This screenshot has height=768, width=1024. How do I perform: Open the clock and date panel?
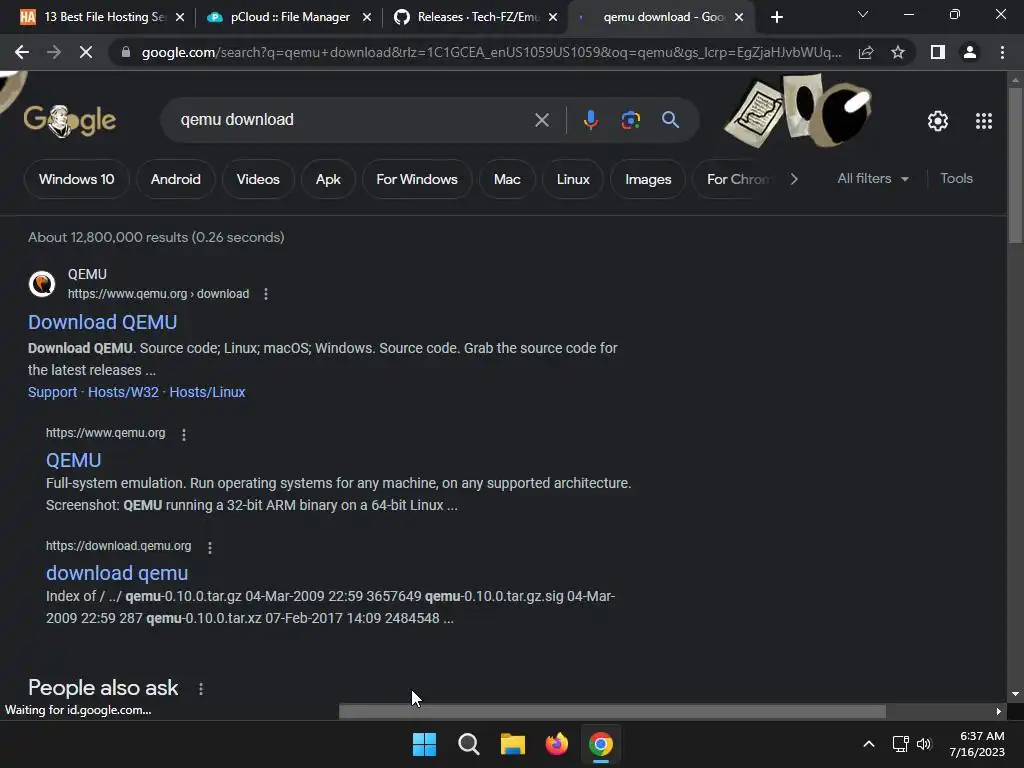click(978, 744)
